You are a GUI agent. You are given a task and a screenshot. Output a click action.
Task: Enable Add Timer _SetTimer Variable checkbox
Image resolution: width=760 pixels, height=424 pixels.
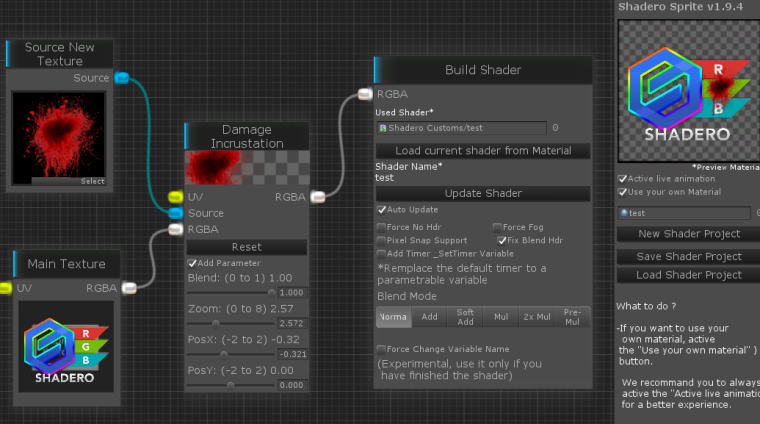[381, 254]
